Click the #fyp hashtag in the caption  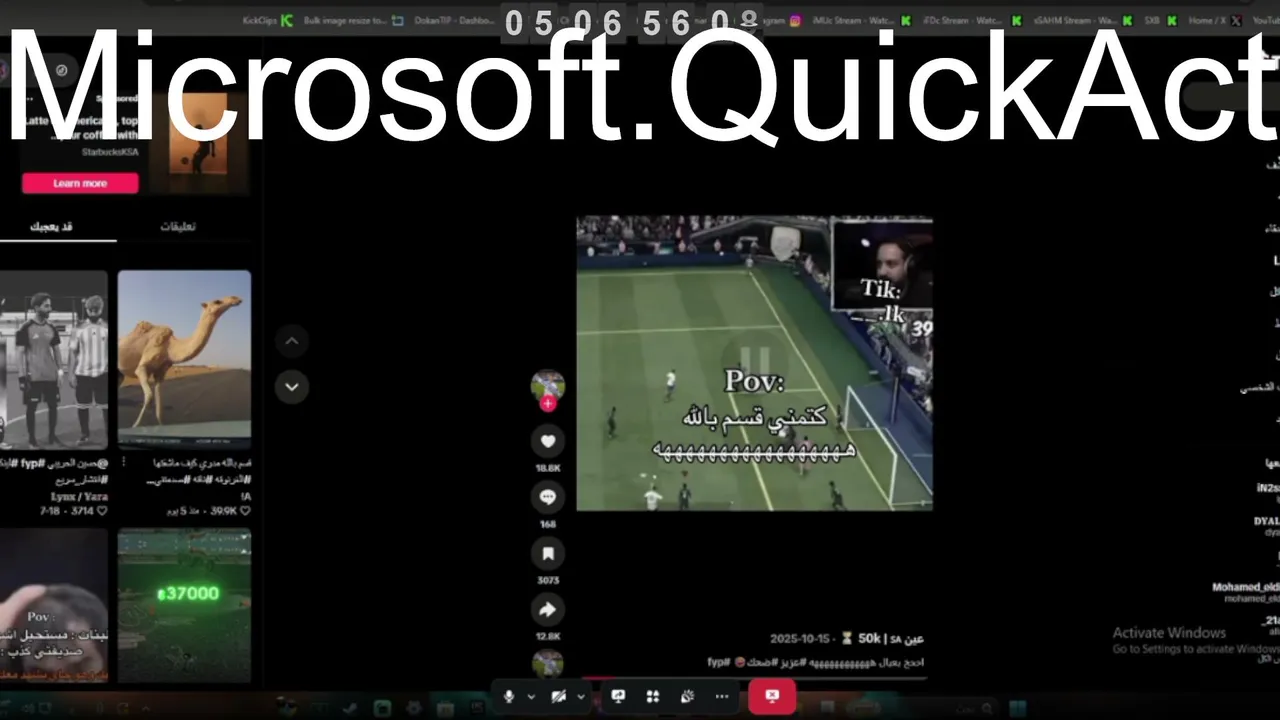[718, 662]
